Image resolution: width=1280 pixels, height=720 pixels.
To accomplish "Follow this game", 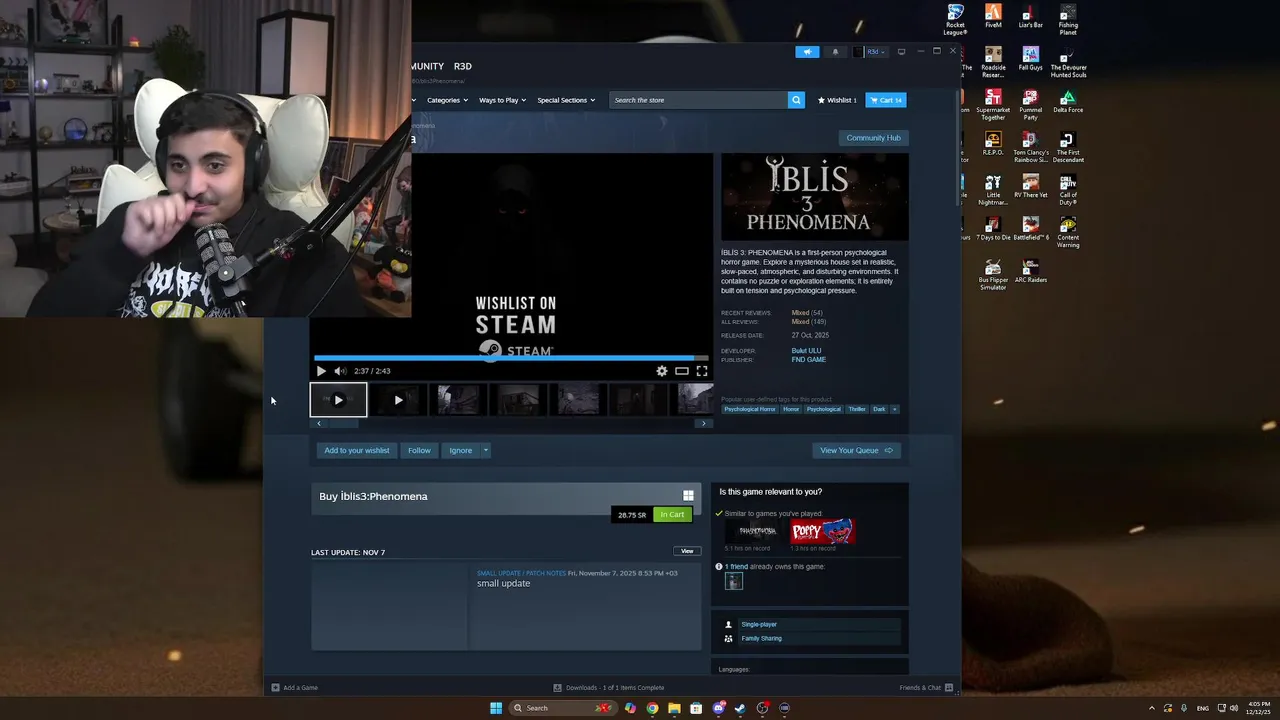I will coord(419,450).
